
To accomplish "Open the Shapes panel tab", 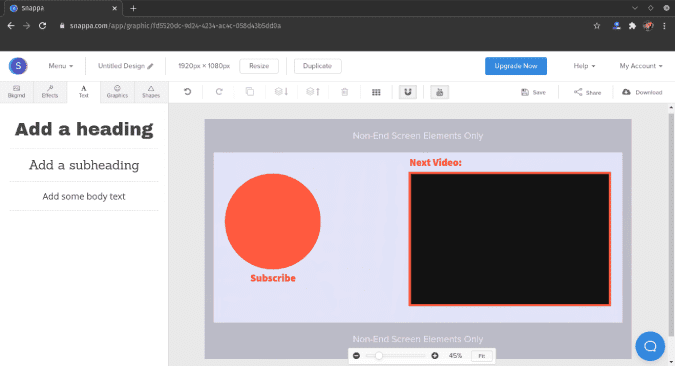I will [151, 92].
